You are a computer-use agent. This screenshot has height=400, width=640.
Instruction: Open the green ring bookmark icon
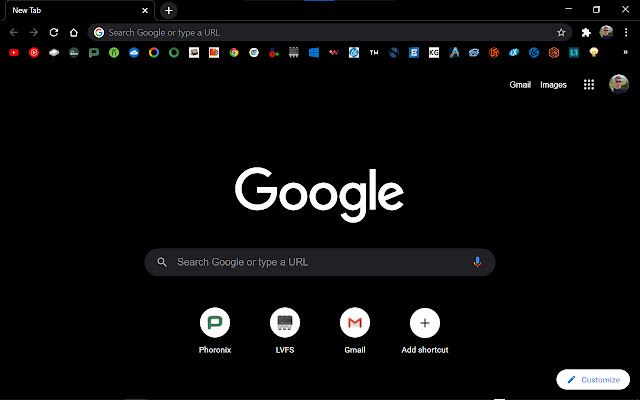pyautogui.click(x=174, y=53)
